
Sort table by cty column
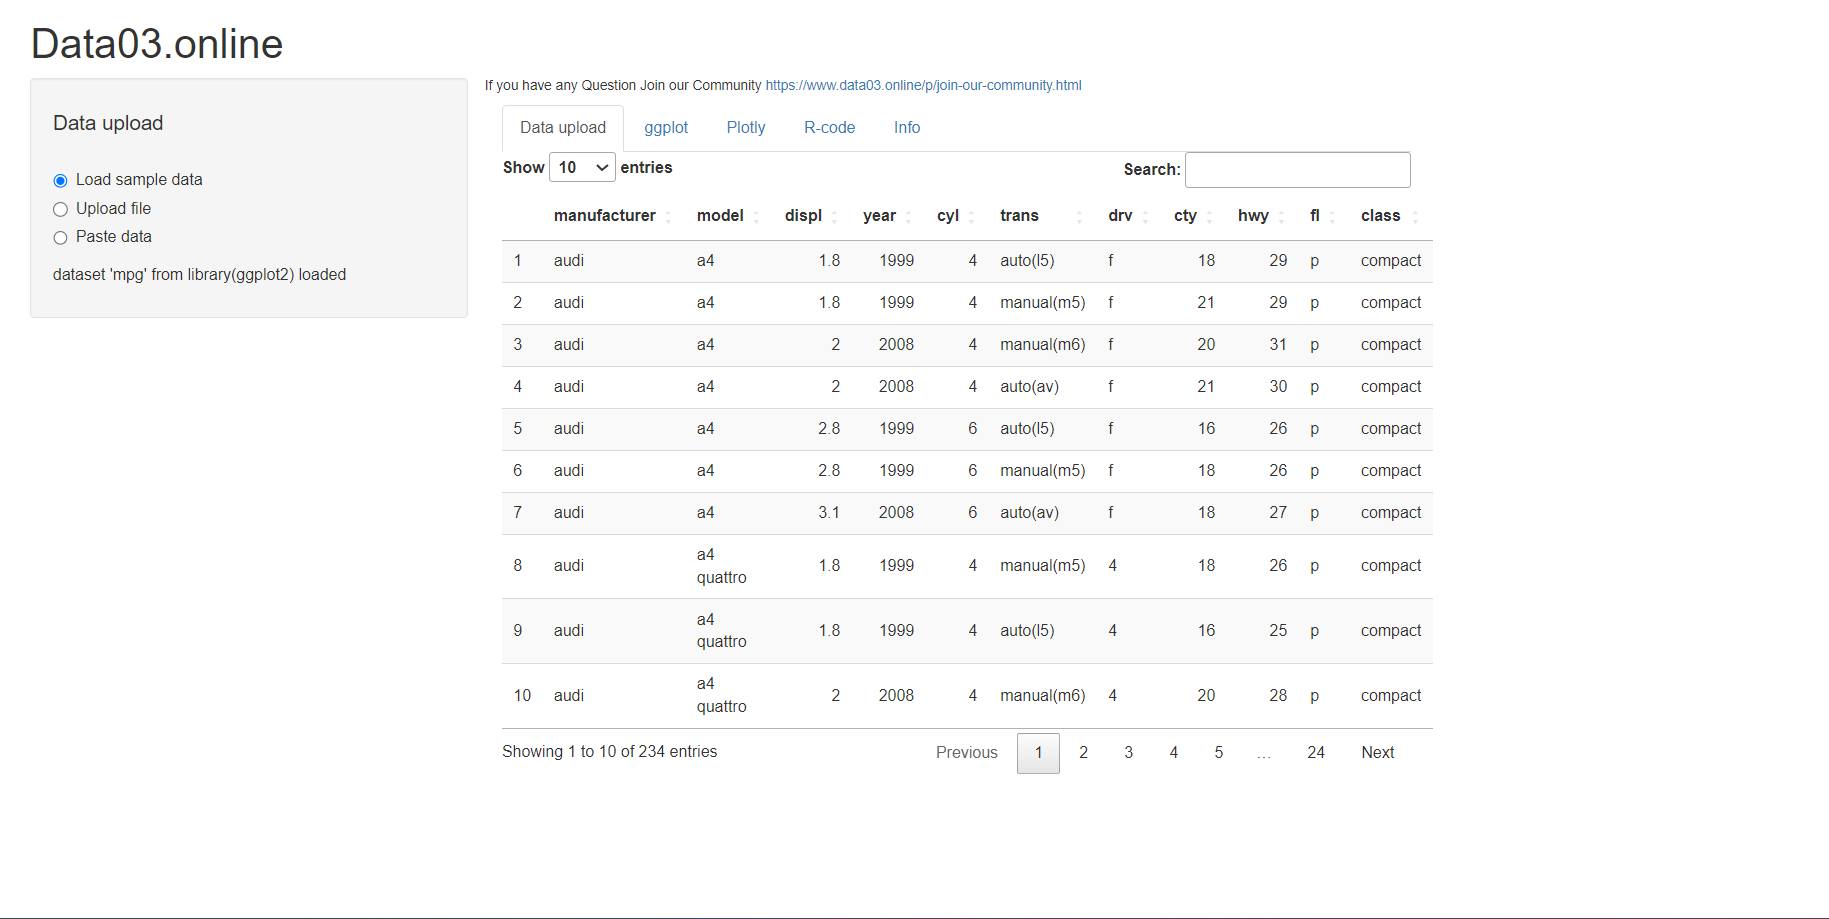tap(1194, 216)
